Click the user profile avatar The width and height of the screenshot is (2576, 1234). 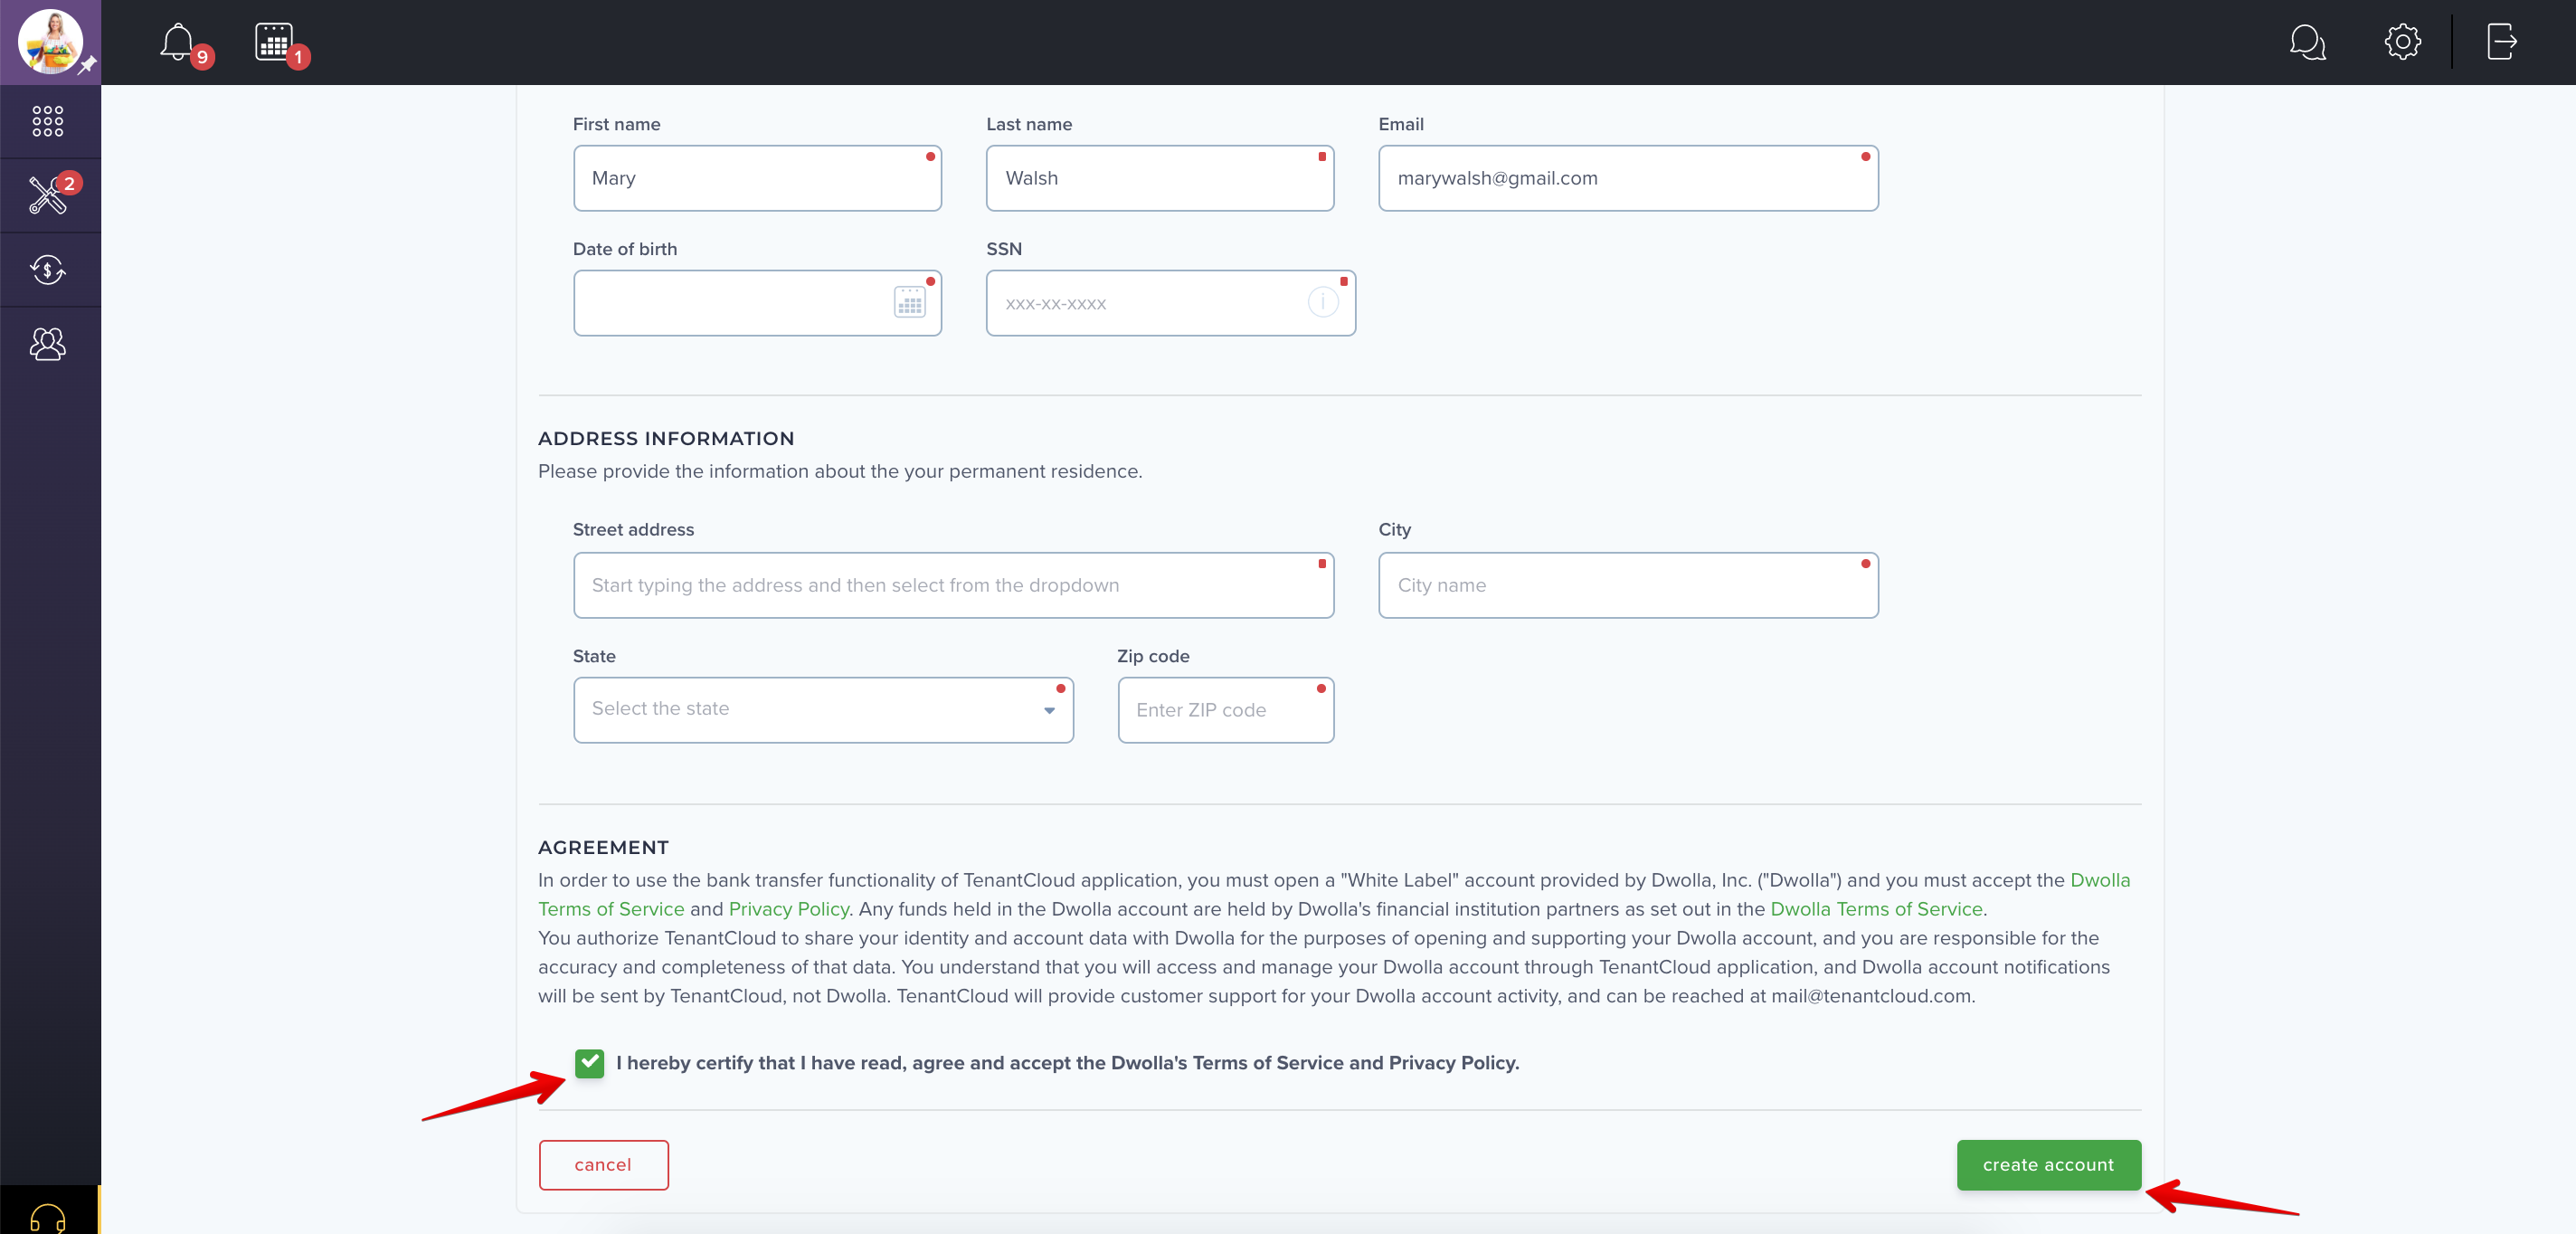pos(49,41)
